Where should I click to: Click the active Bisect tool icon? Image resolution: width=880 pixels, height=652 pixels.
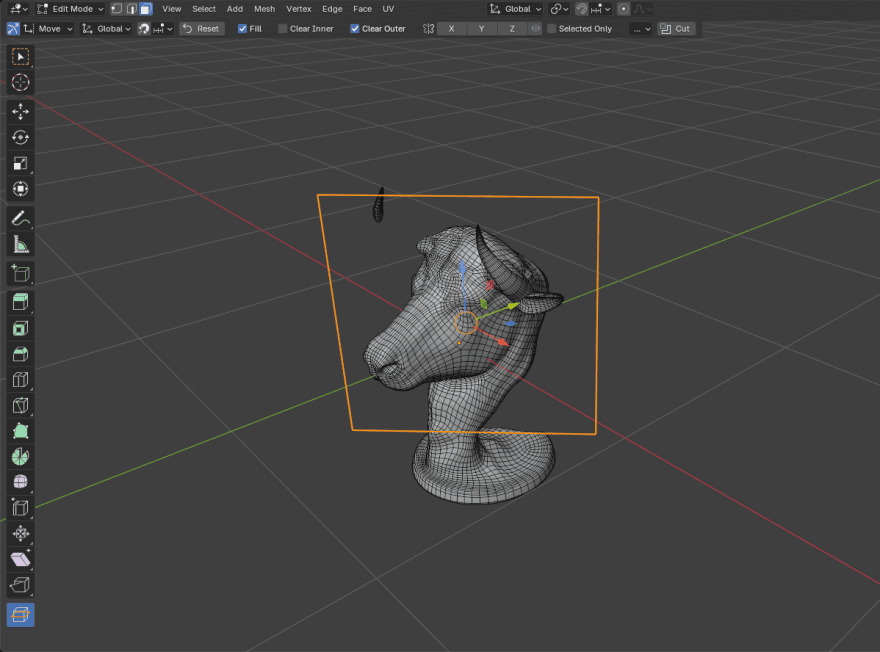tap(20, 615)
